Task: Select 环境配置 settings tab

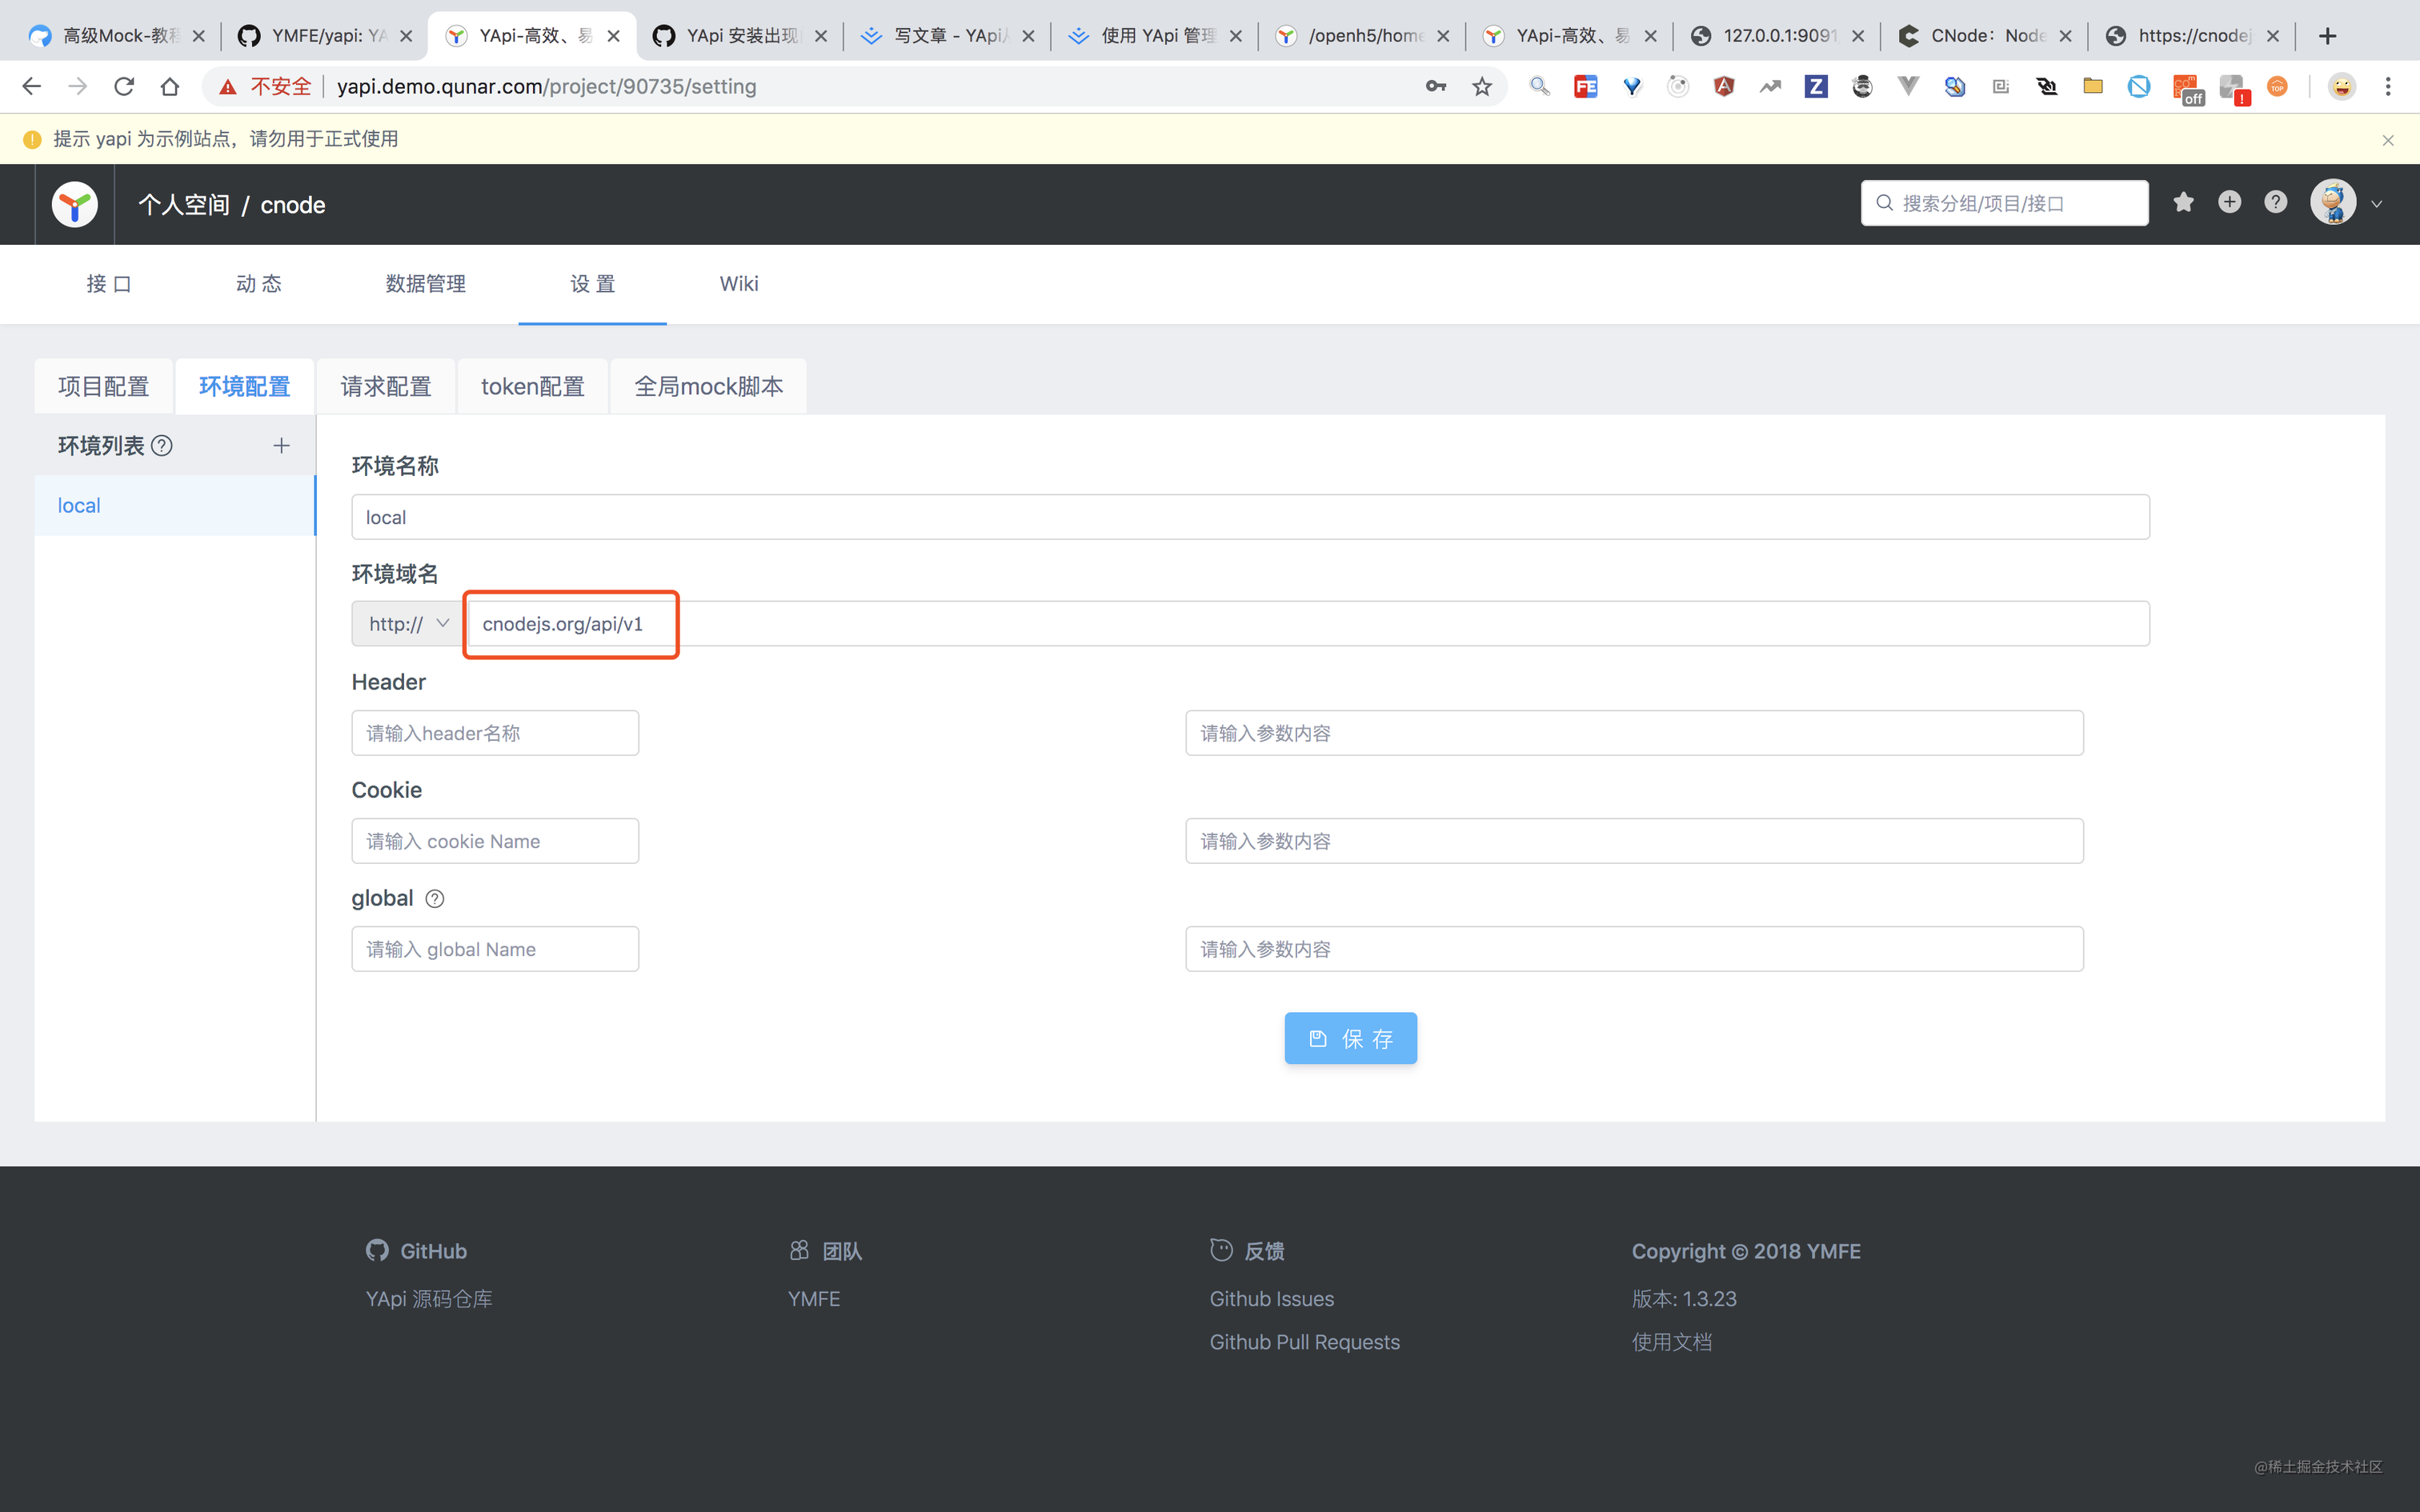Action: click(245, 386)
